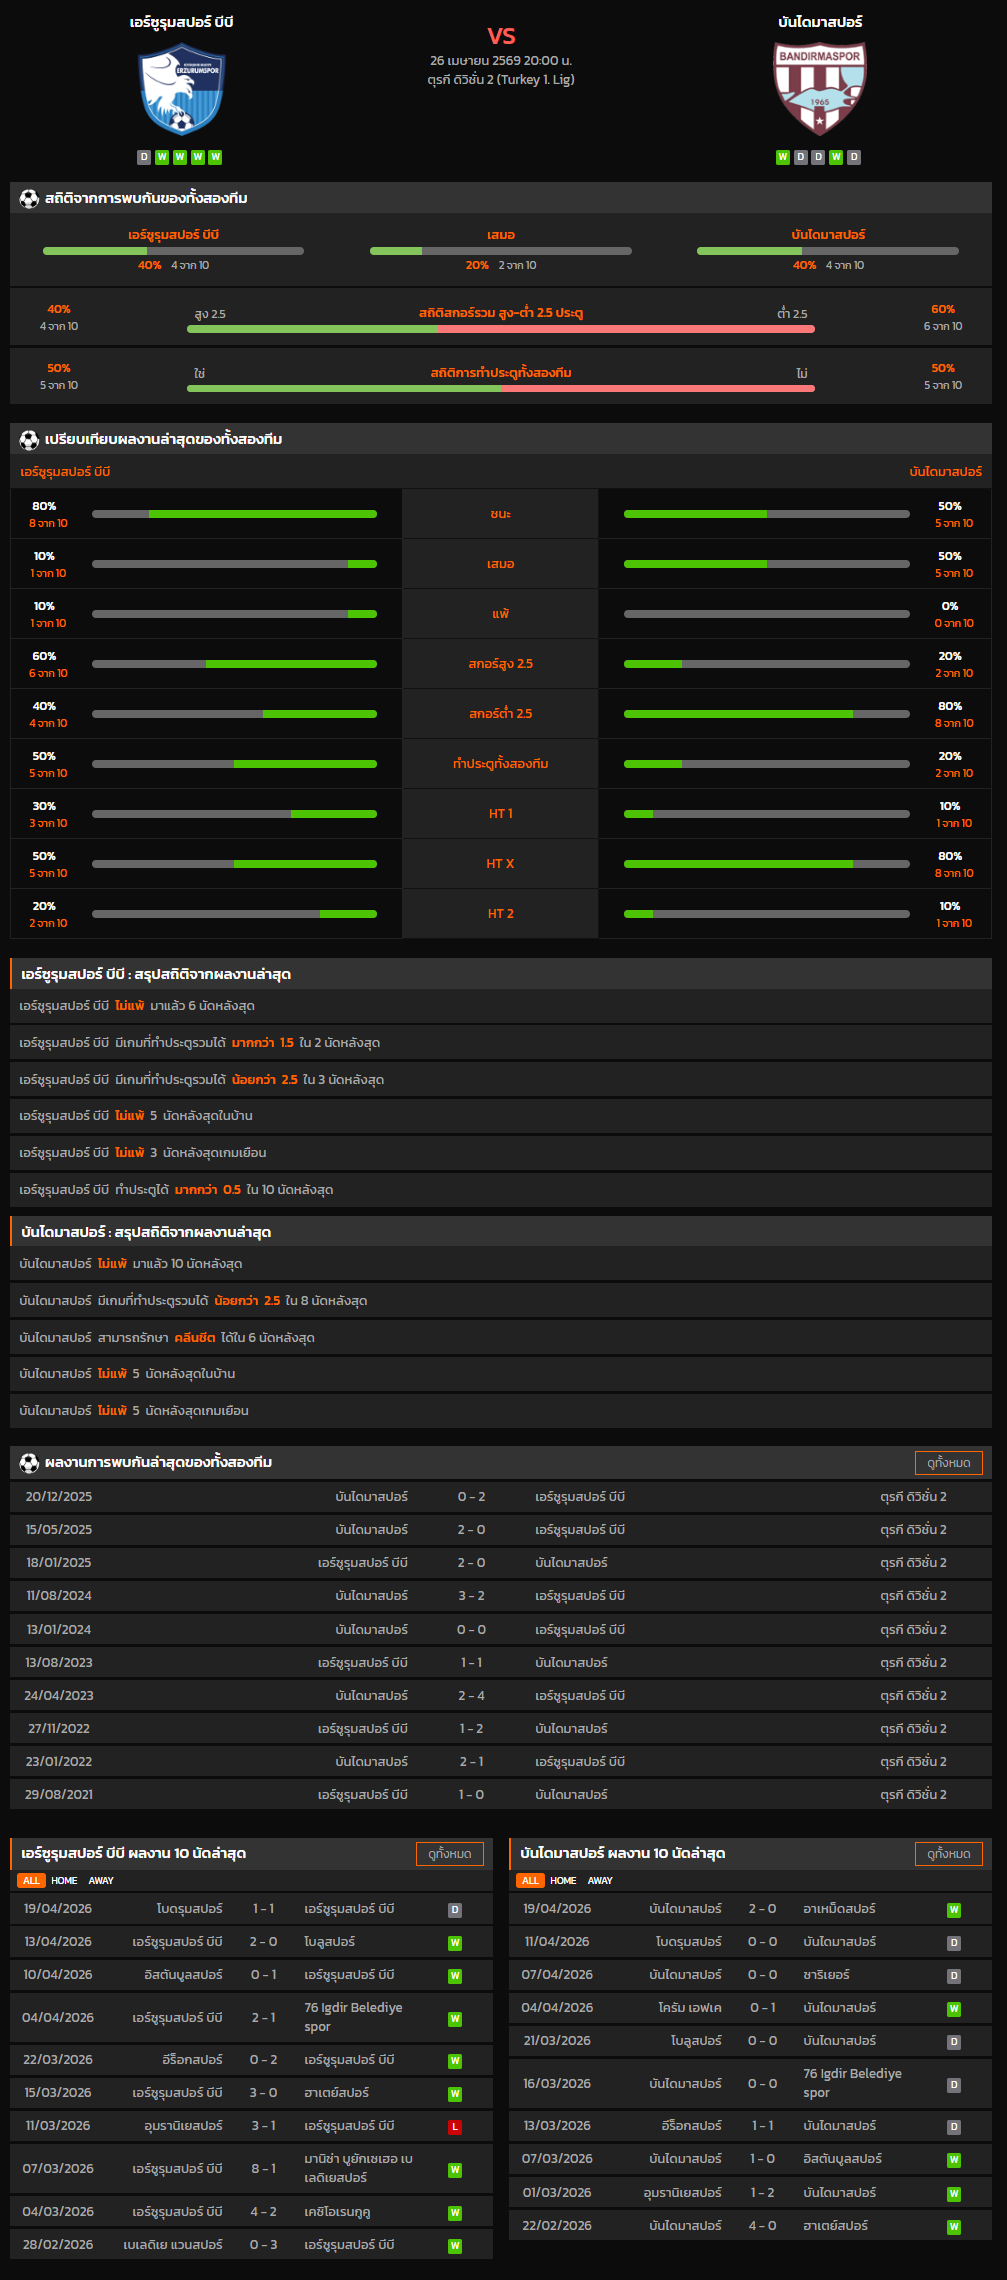Select ALL tab in Erzurumspor last 10 matches
Screen dimensions: 1007x2280
tap(31, 1881)
